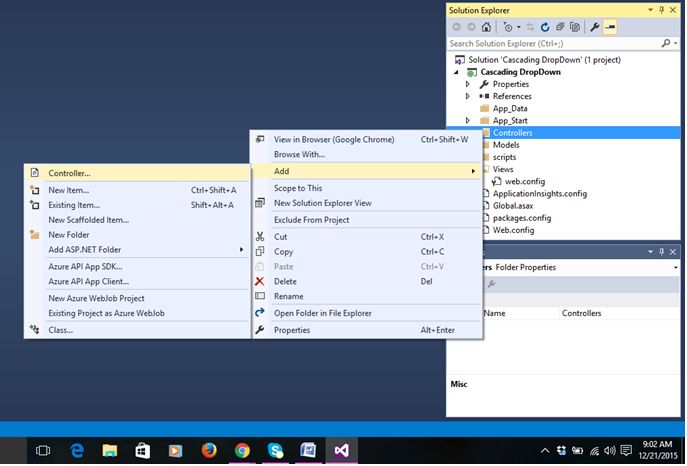Screen dimensions: 687x466
Task: Click the red Delete icon in menu
Action: 261,282
